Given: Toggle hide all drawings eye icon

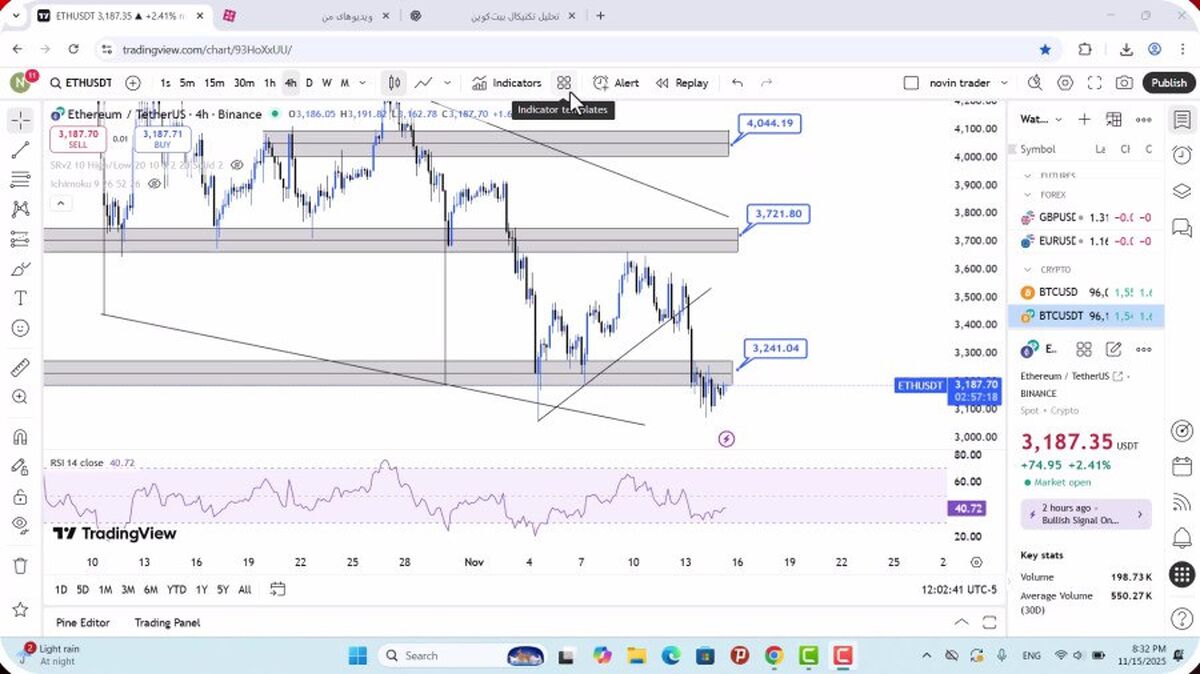Looking at the screenshot, I should 20,525.
